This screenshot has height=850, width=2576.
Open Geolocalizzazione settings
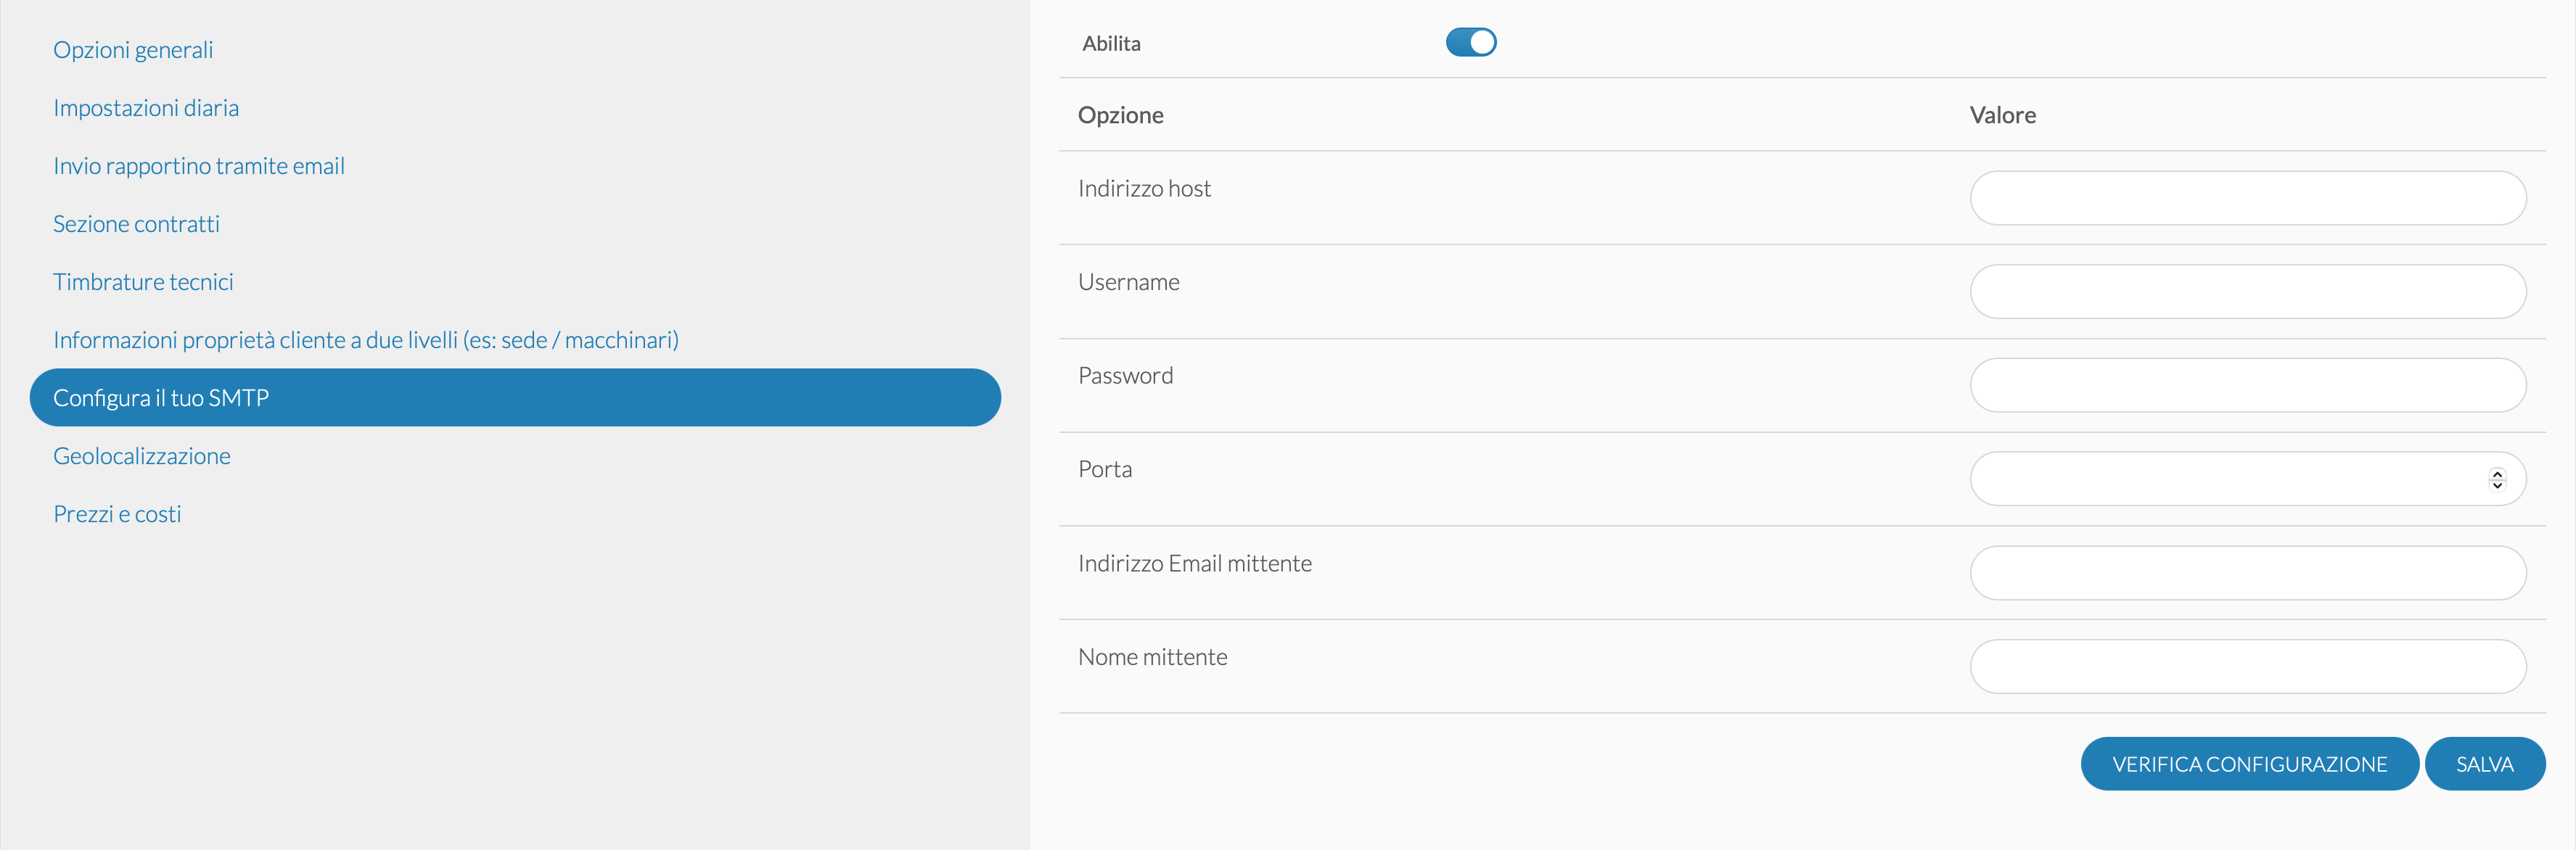[x=142, y=456]
